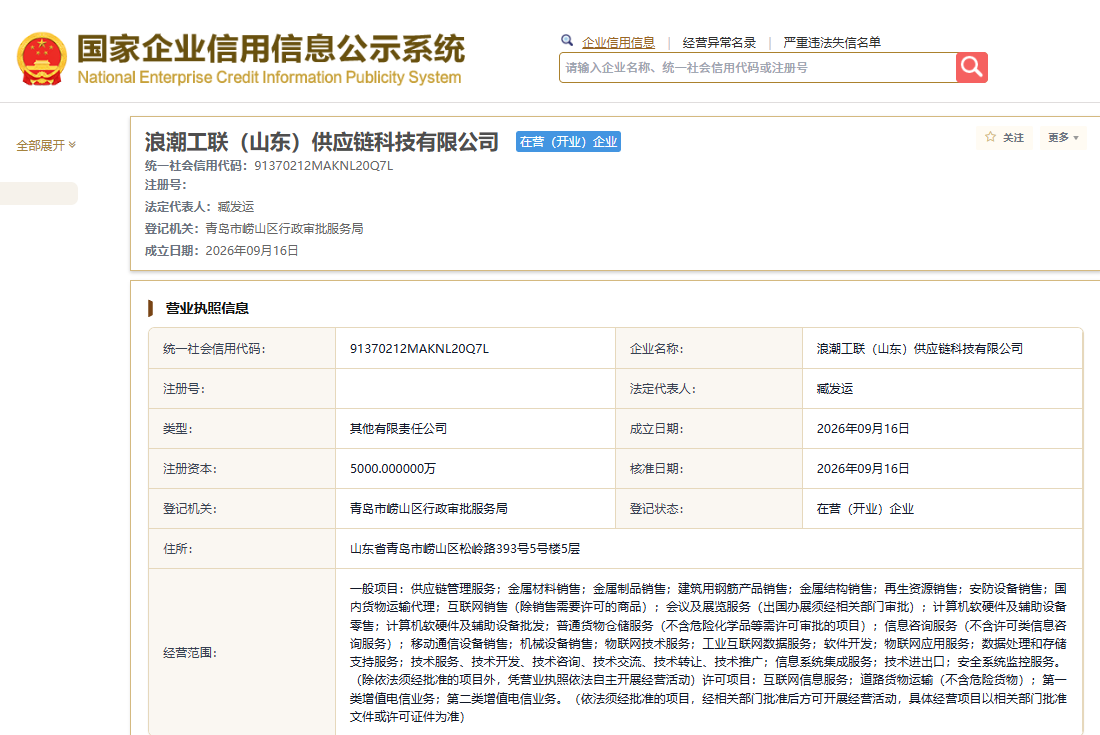1100x735 pixels.
Task: Click the 在营（开业）企业 status badge
Action: point(568,142)
